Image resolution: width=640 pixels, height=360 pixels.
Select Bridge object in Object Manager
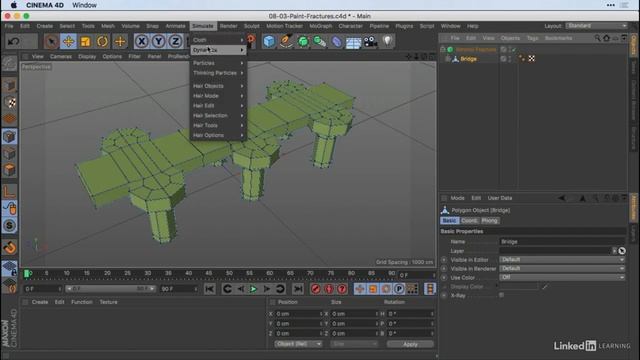point(468,59)
